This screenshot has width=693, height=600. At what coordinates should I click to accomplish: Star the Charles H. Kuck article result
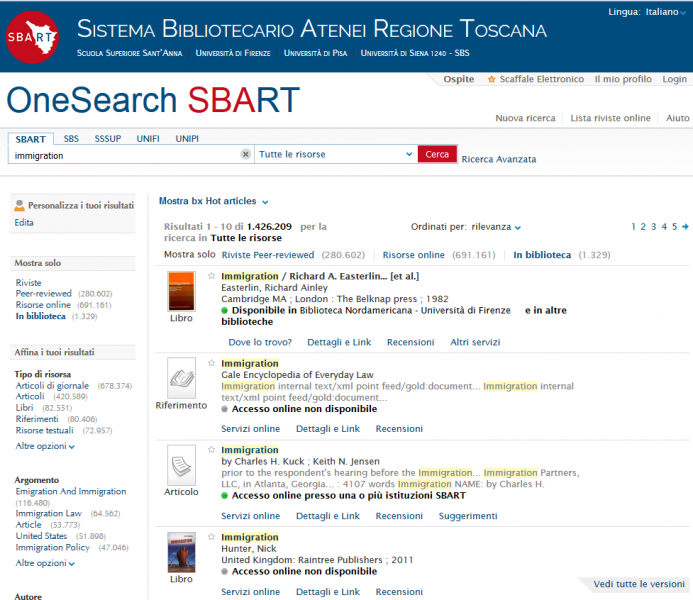(211, 451)
